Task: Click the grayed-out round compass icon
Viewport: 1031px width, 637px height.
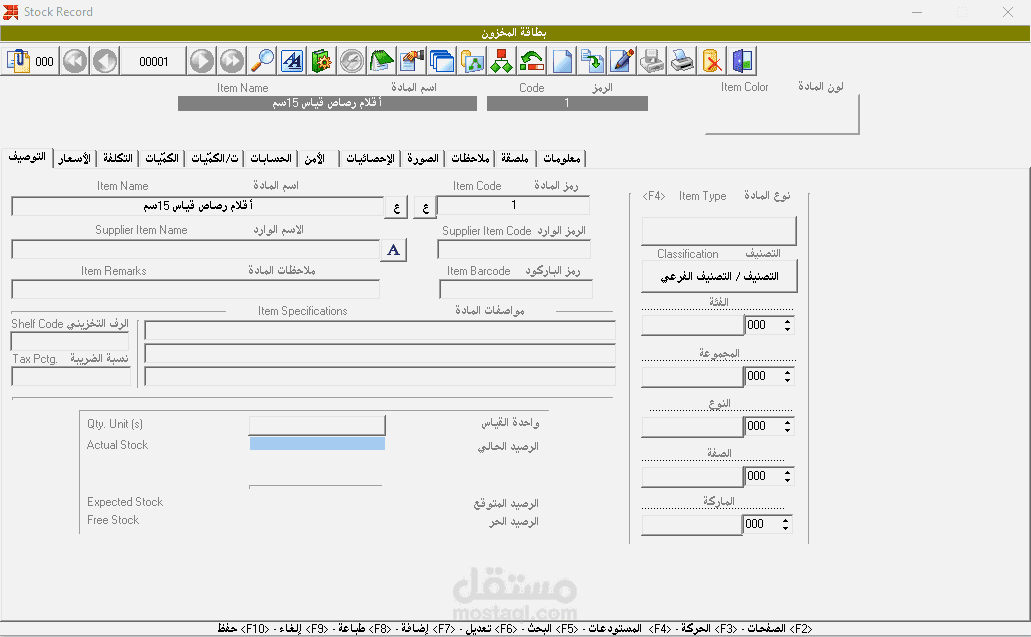Action: point(352,61)
